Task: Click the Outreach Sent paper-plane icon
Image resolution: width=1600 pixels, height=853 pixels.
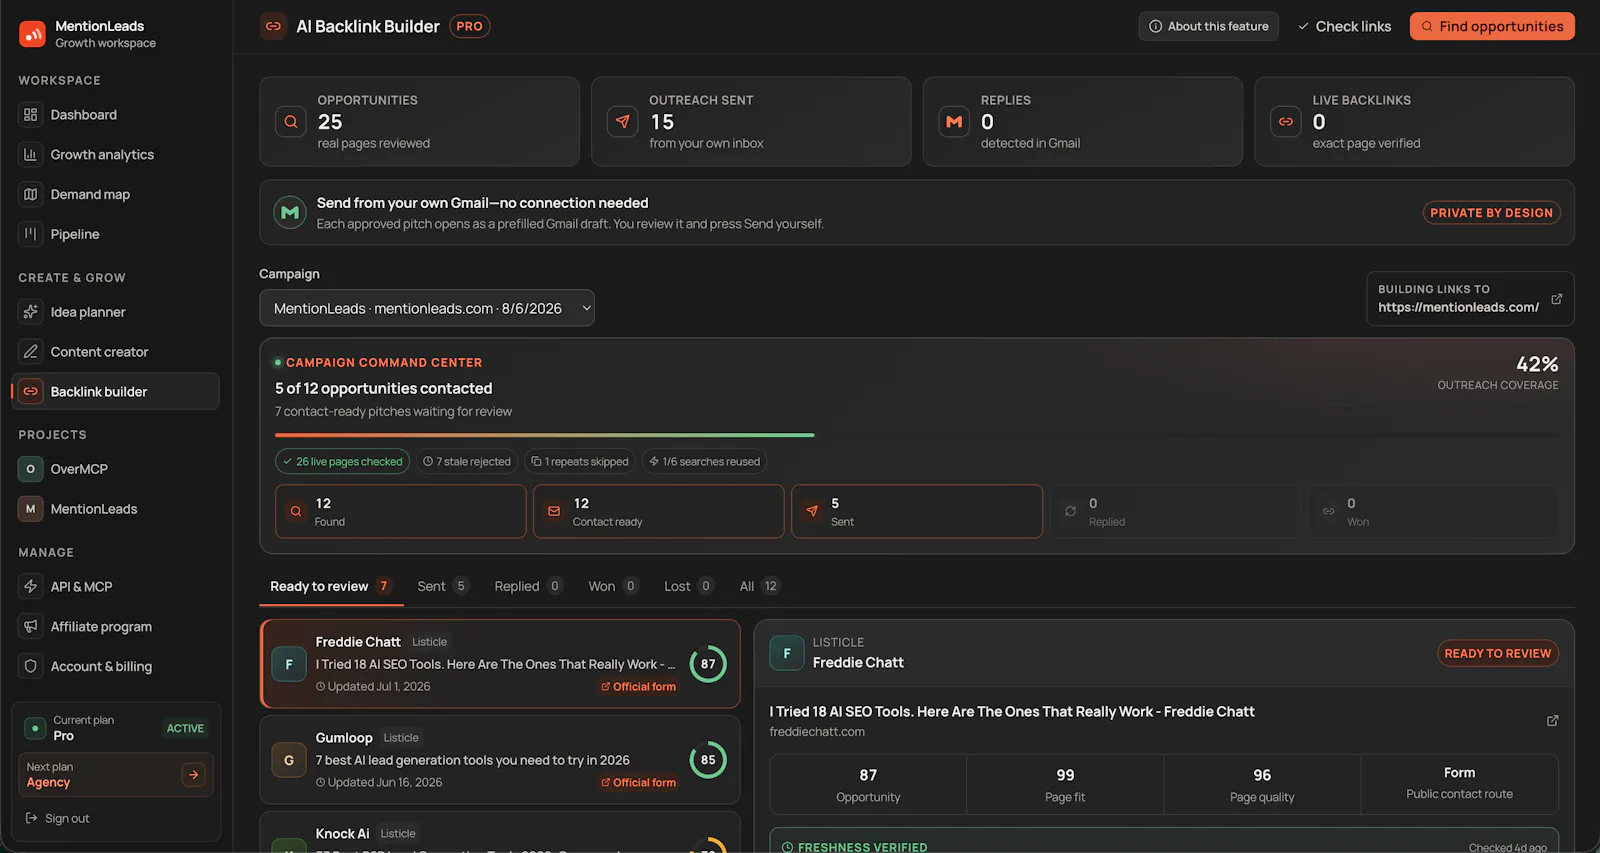Action: click(x=623, y=122)
